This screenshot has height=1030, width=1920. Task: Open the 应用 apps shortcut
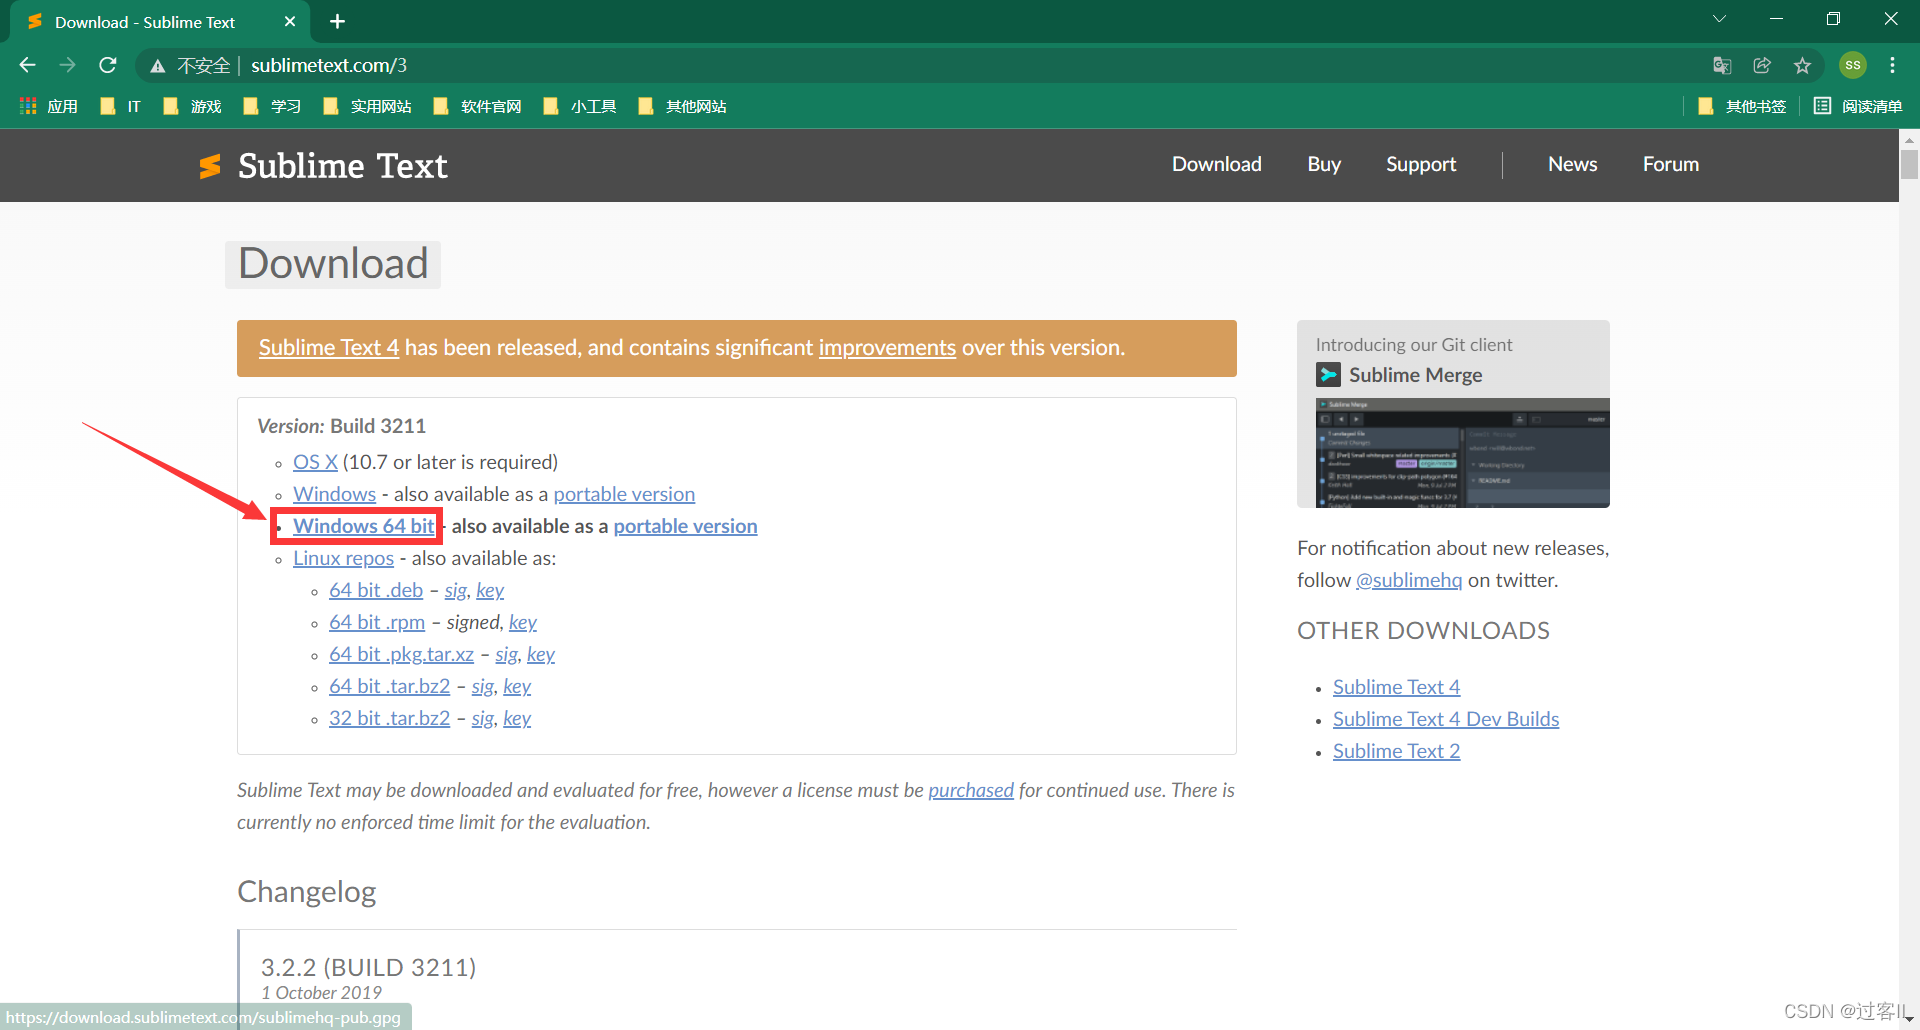49,106
